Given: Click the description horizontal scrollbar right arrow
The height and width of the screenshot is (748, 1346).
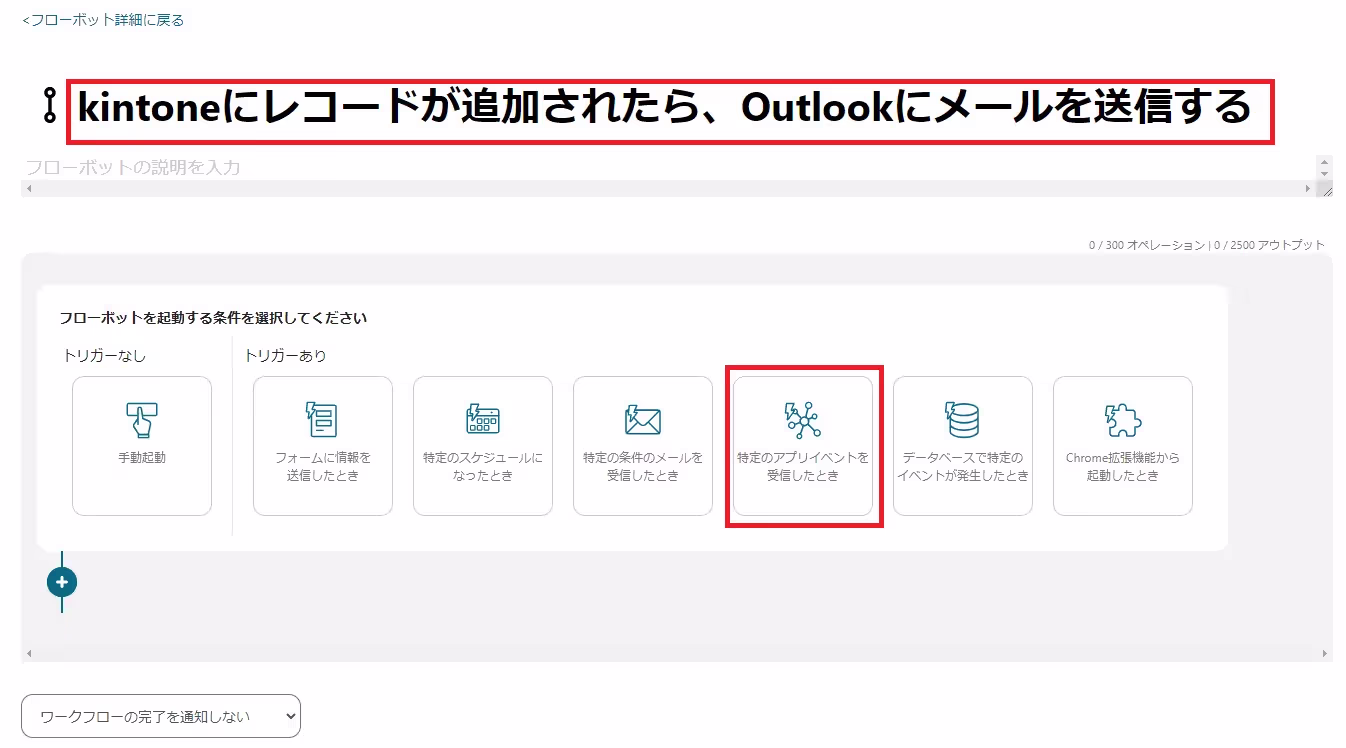Looking at the screenshot, I should (x=1308, y=188).
